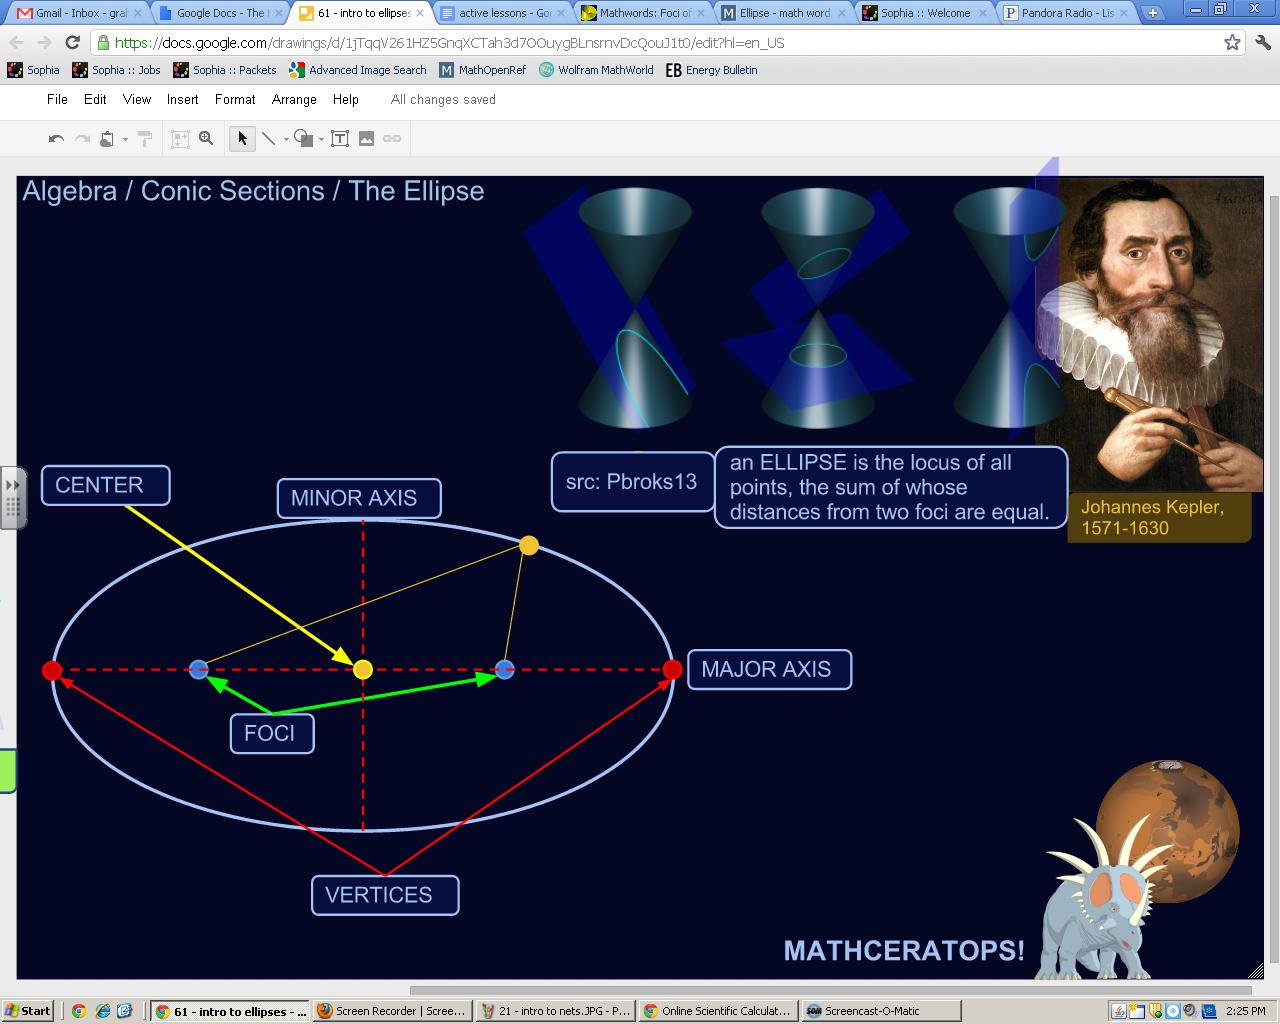Screen dimensions: 1280x1024
Task: Open the View menu
Action: (137, 99)
